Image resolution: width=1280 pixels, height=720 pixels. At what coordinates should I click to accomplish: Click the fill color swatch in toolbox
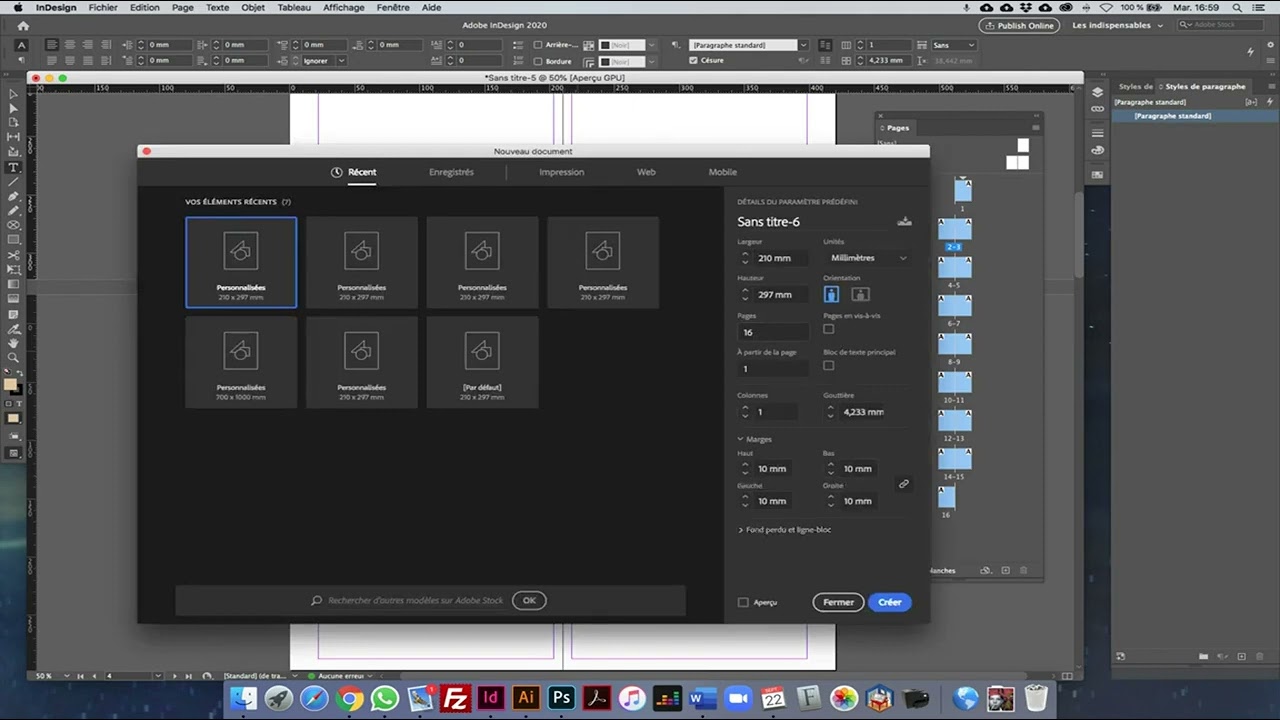pos(10,384)
